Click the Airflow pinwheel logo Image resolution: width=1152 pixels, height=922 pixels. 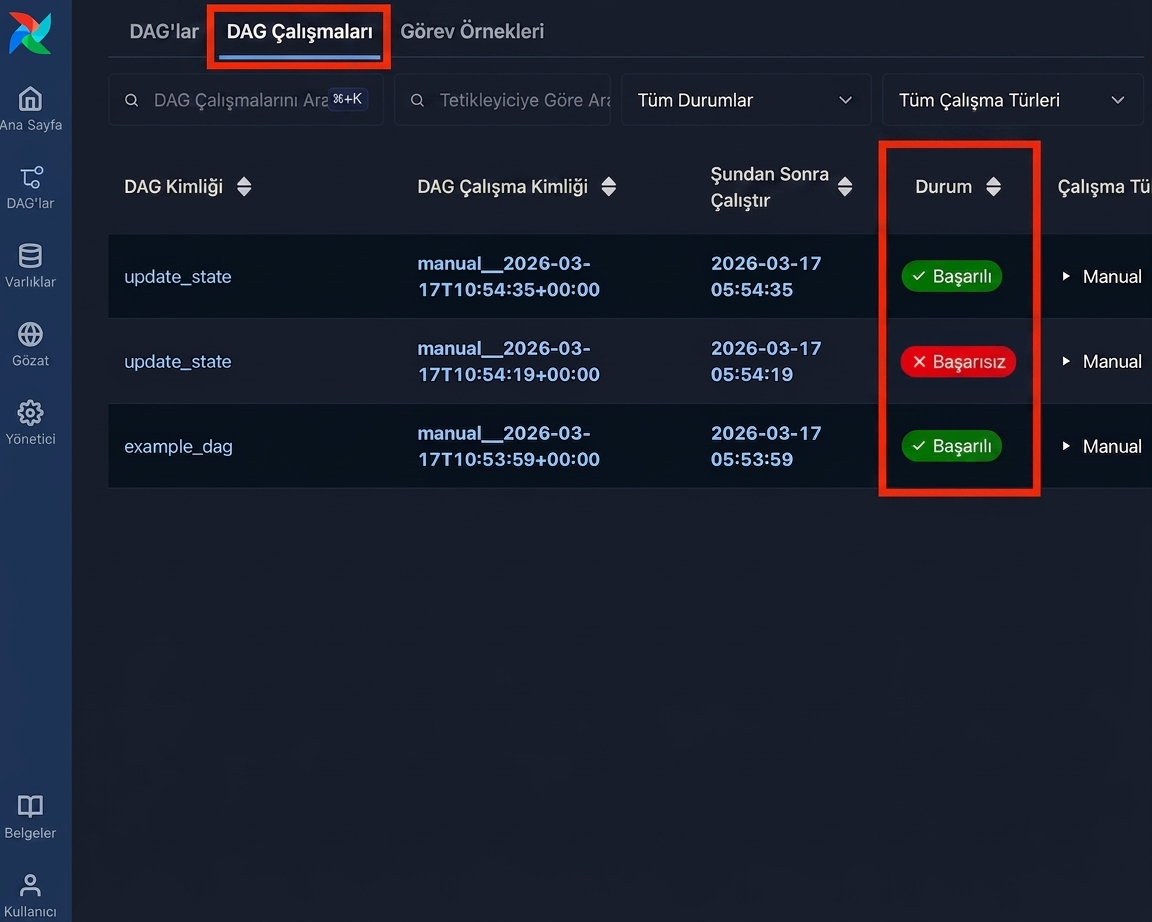coord(30,33)
